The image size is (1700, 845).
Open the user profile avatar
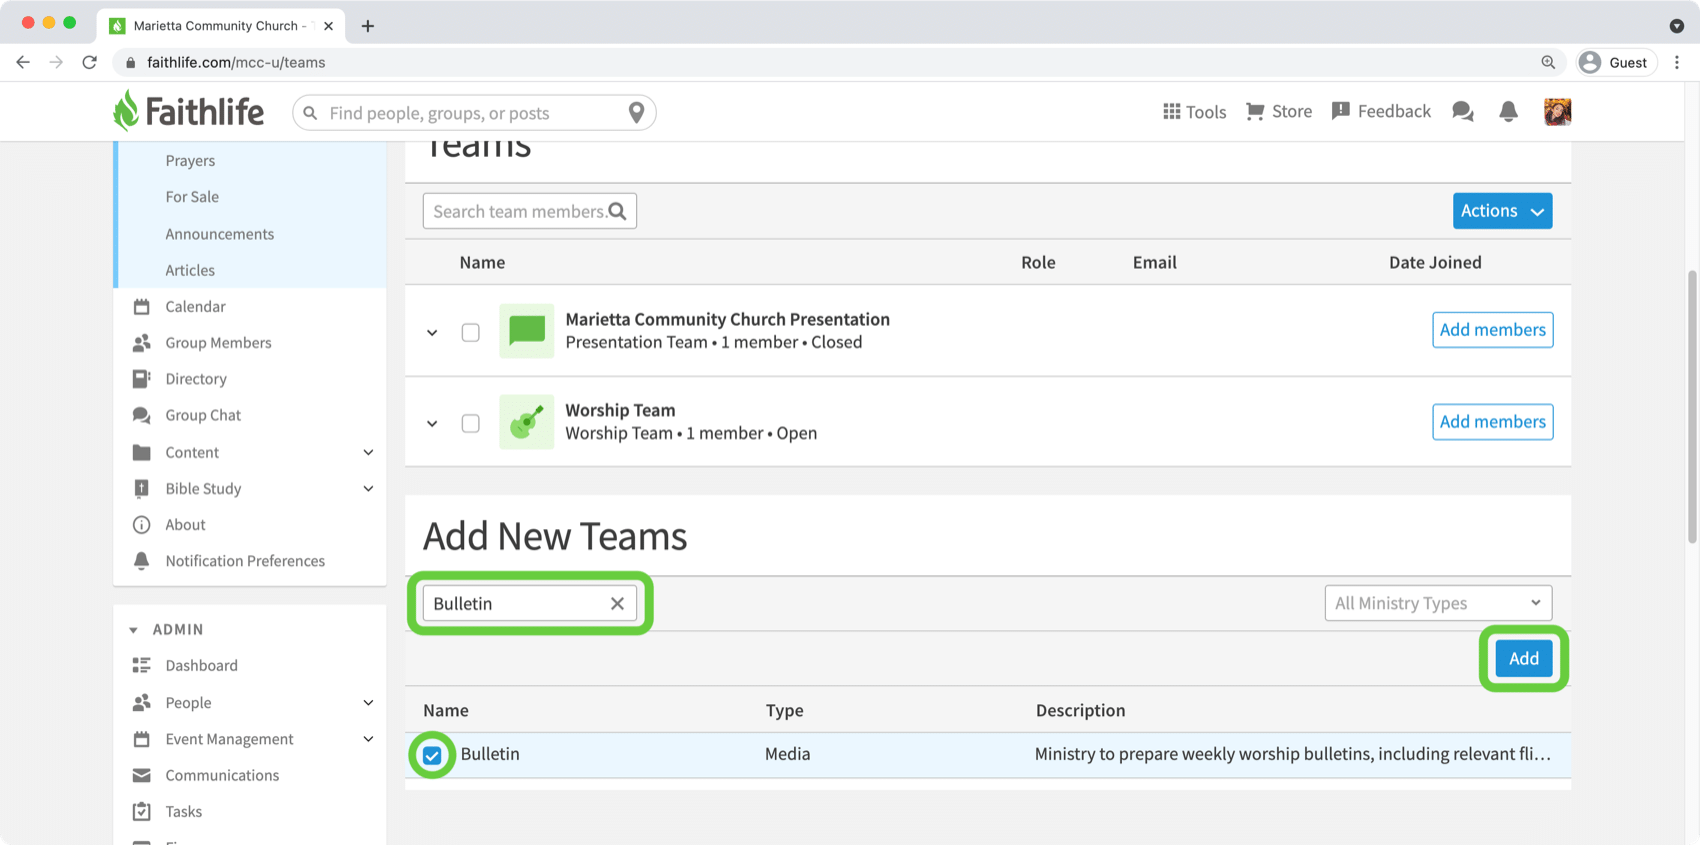pyautogui.click(x=1557, y=112)
